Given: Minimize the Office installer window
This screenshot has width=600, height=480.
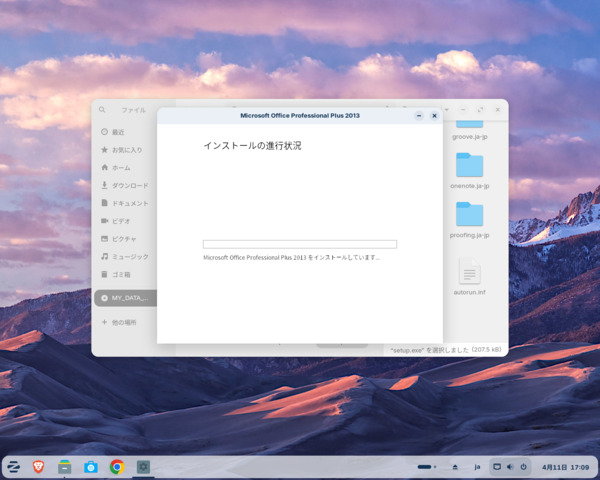Looking at the screenshot, I should [419, 116].
